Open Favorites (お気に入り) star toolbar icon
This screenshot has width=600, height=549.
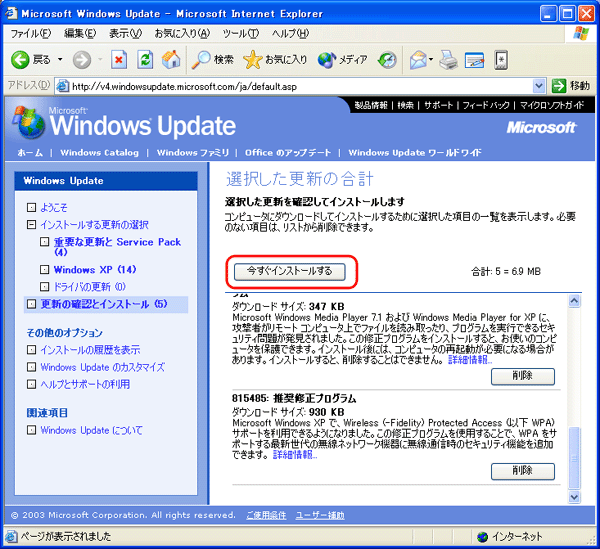pyautogui.click(x=252, y=60)
